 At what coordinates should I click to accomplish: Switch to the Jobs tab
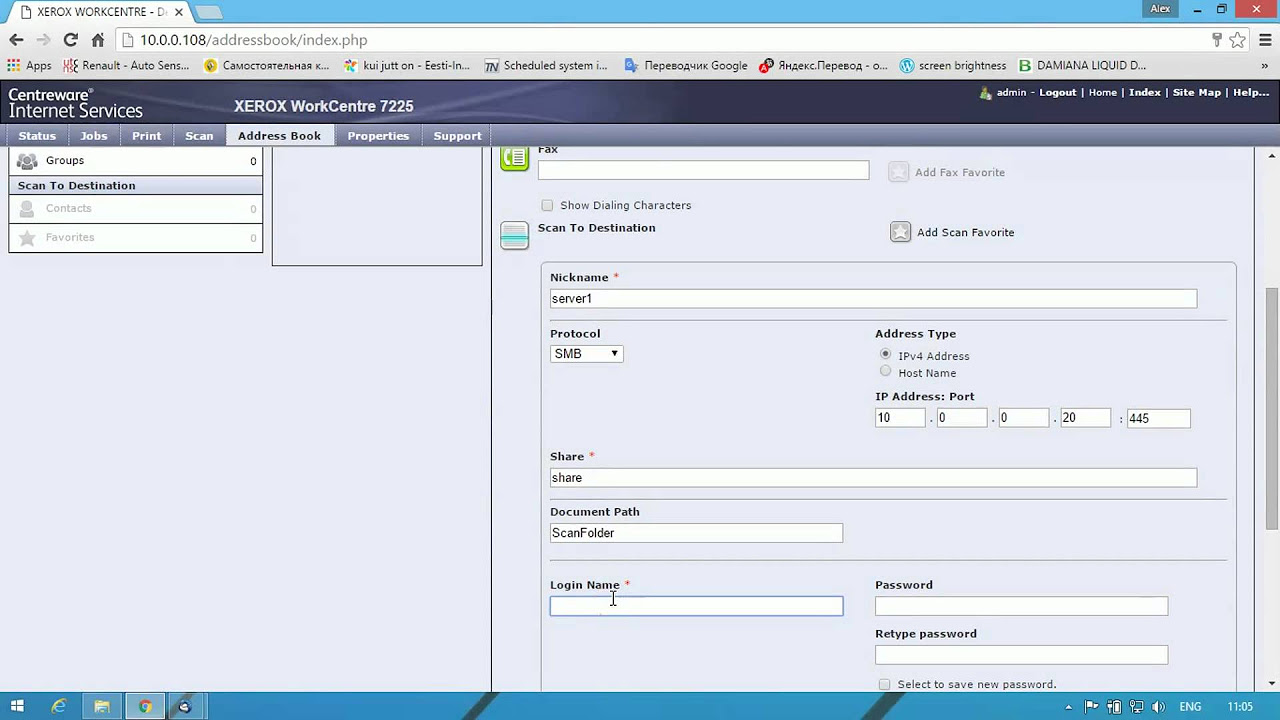(94, 136)
